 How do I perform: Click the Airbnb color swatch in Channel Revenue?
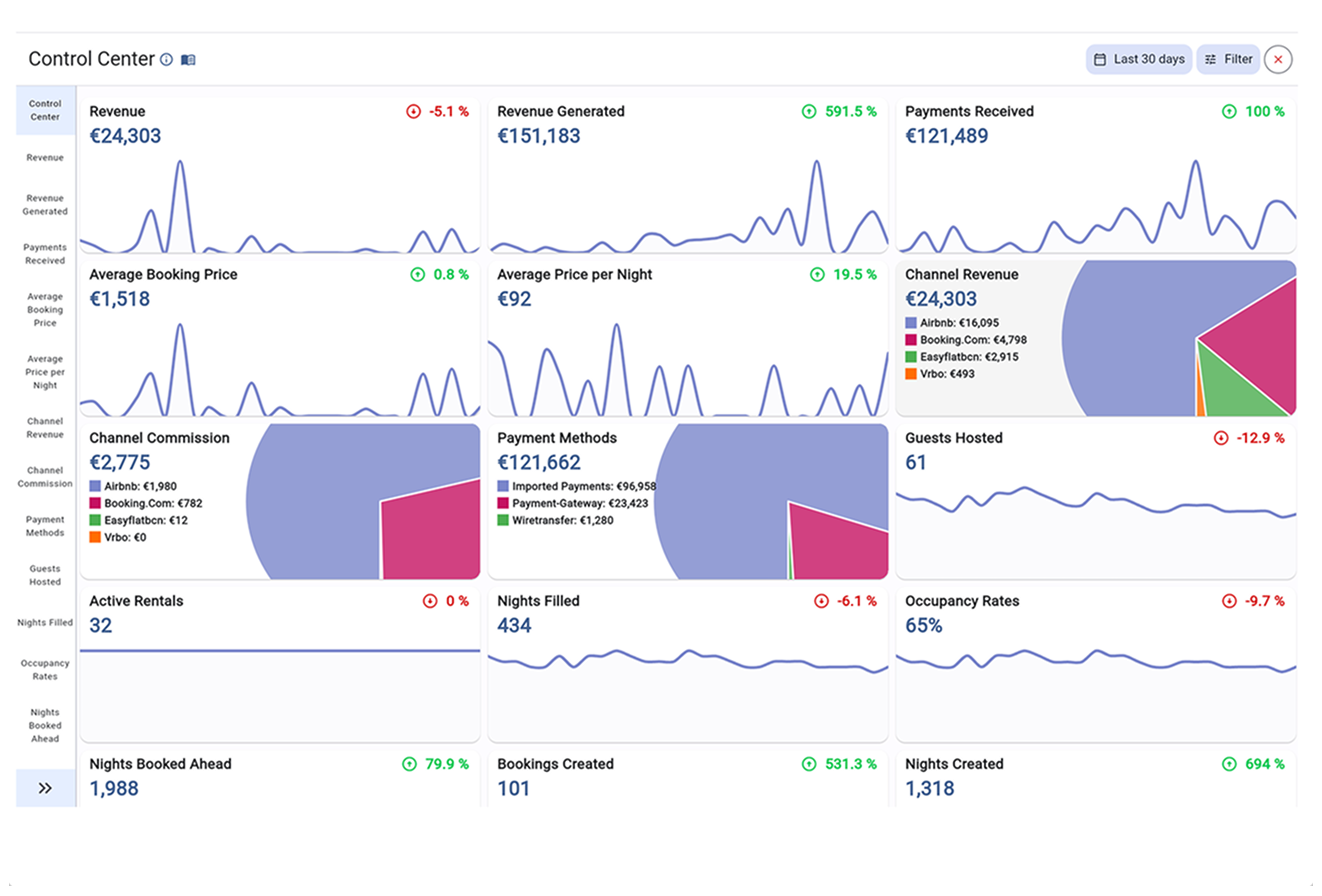911,323
